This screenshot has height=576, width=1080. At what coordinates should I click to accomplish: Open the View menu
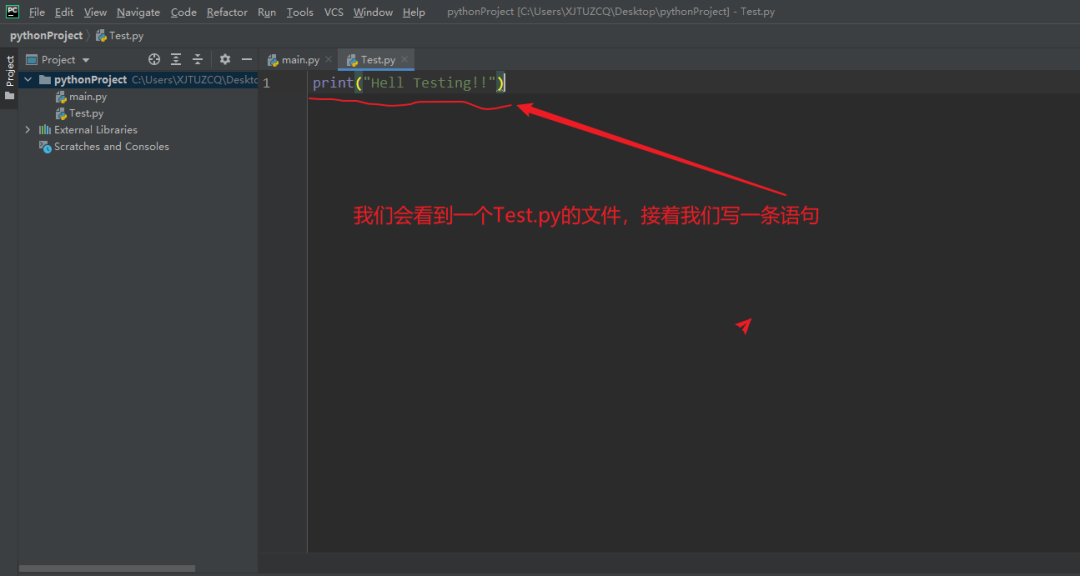click(95, 12)
